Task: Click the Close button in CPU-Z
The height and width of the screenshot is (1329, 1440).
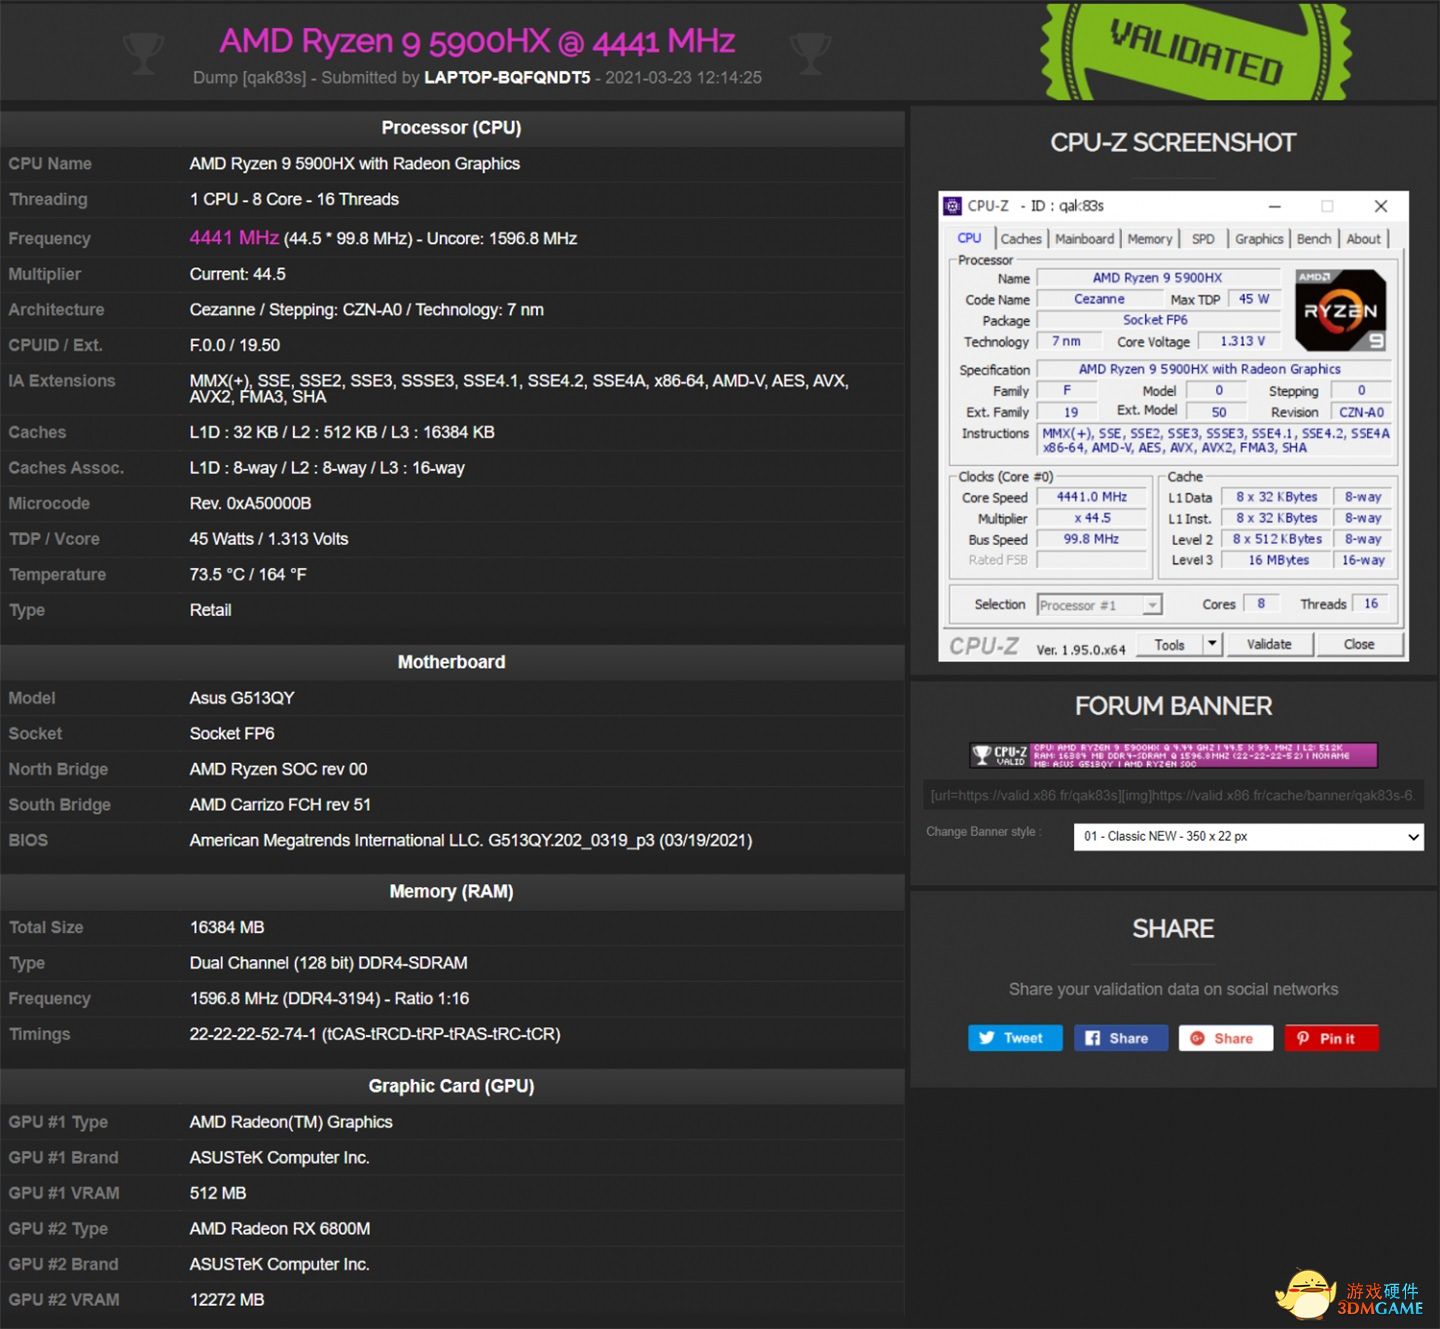Action: (1359, 645)
